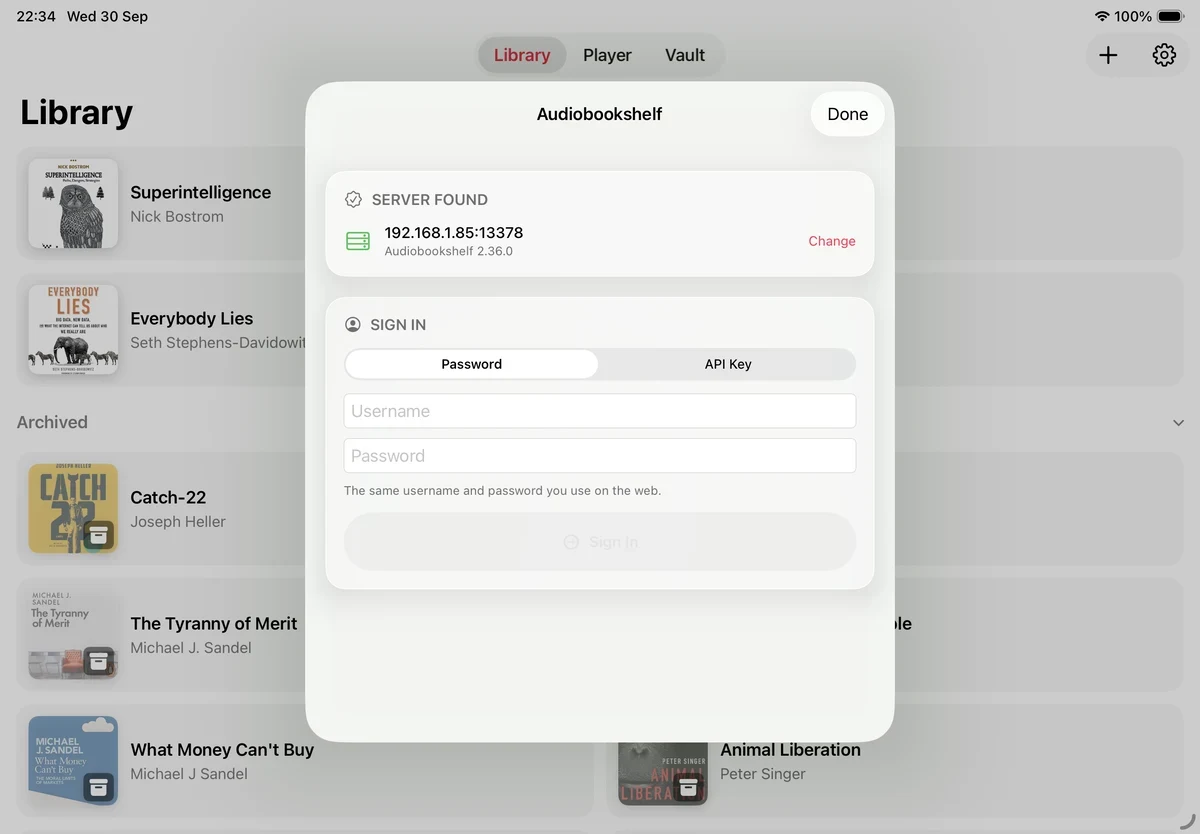Dismiss the Audiobookshelf dialog with Done
This screenshot has width=1200, height=834.
click(x=848, y=114)
